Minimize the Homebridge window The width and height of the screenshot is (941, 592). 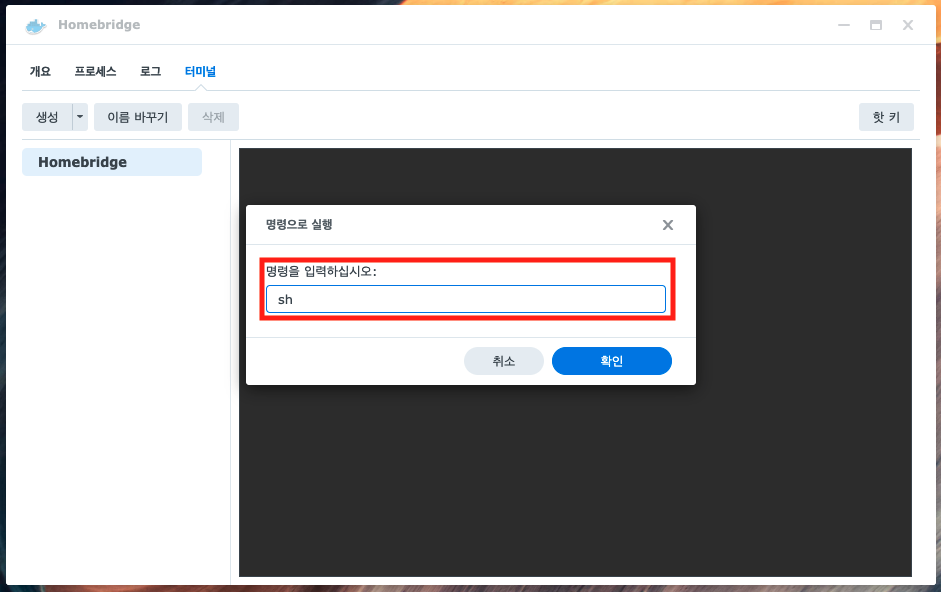[x=844, y=25]
